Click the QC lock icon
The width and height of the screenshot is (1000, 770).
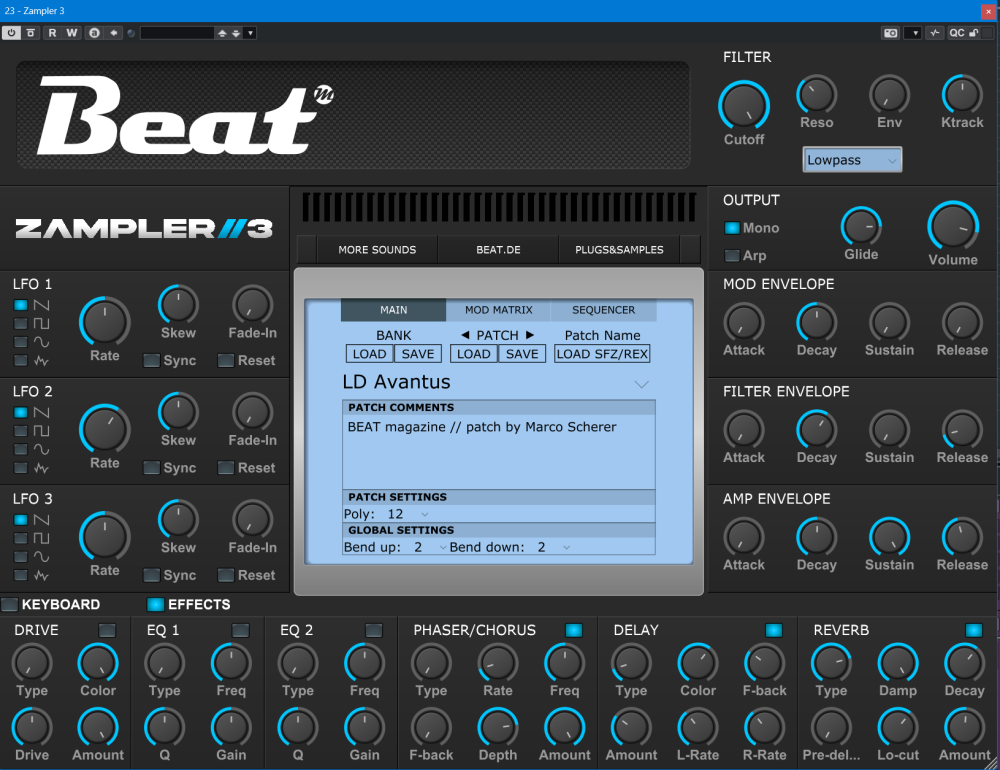point(973,33)
